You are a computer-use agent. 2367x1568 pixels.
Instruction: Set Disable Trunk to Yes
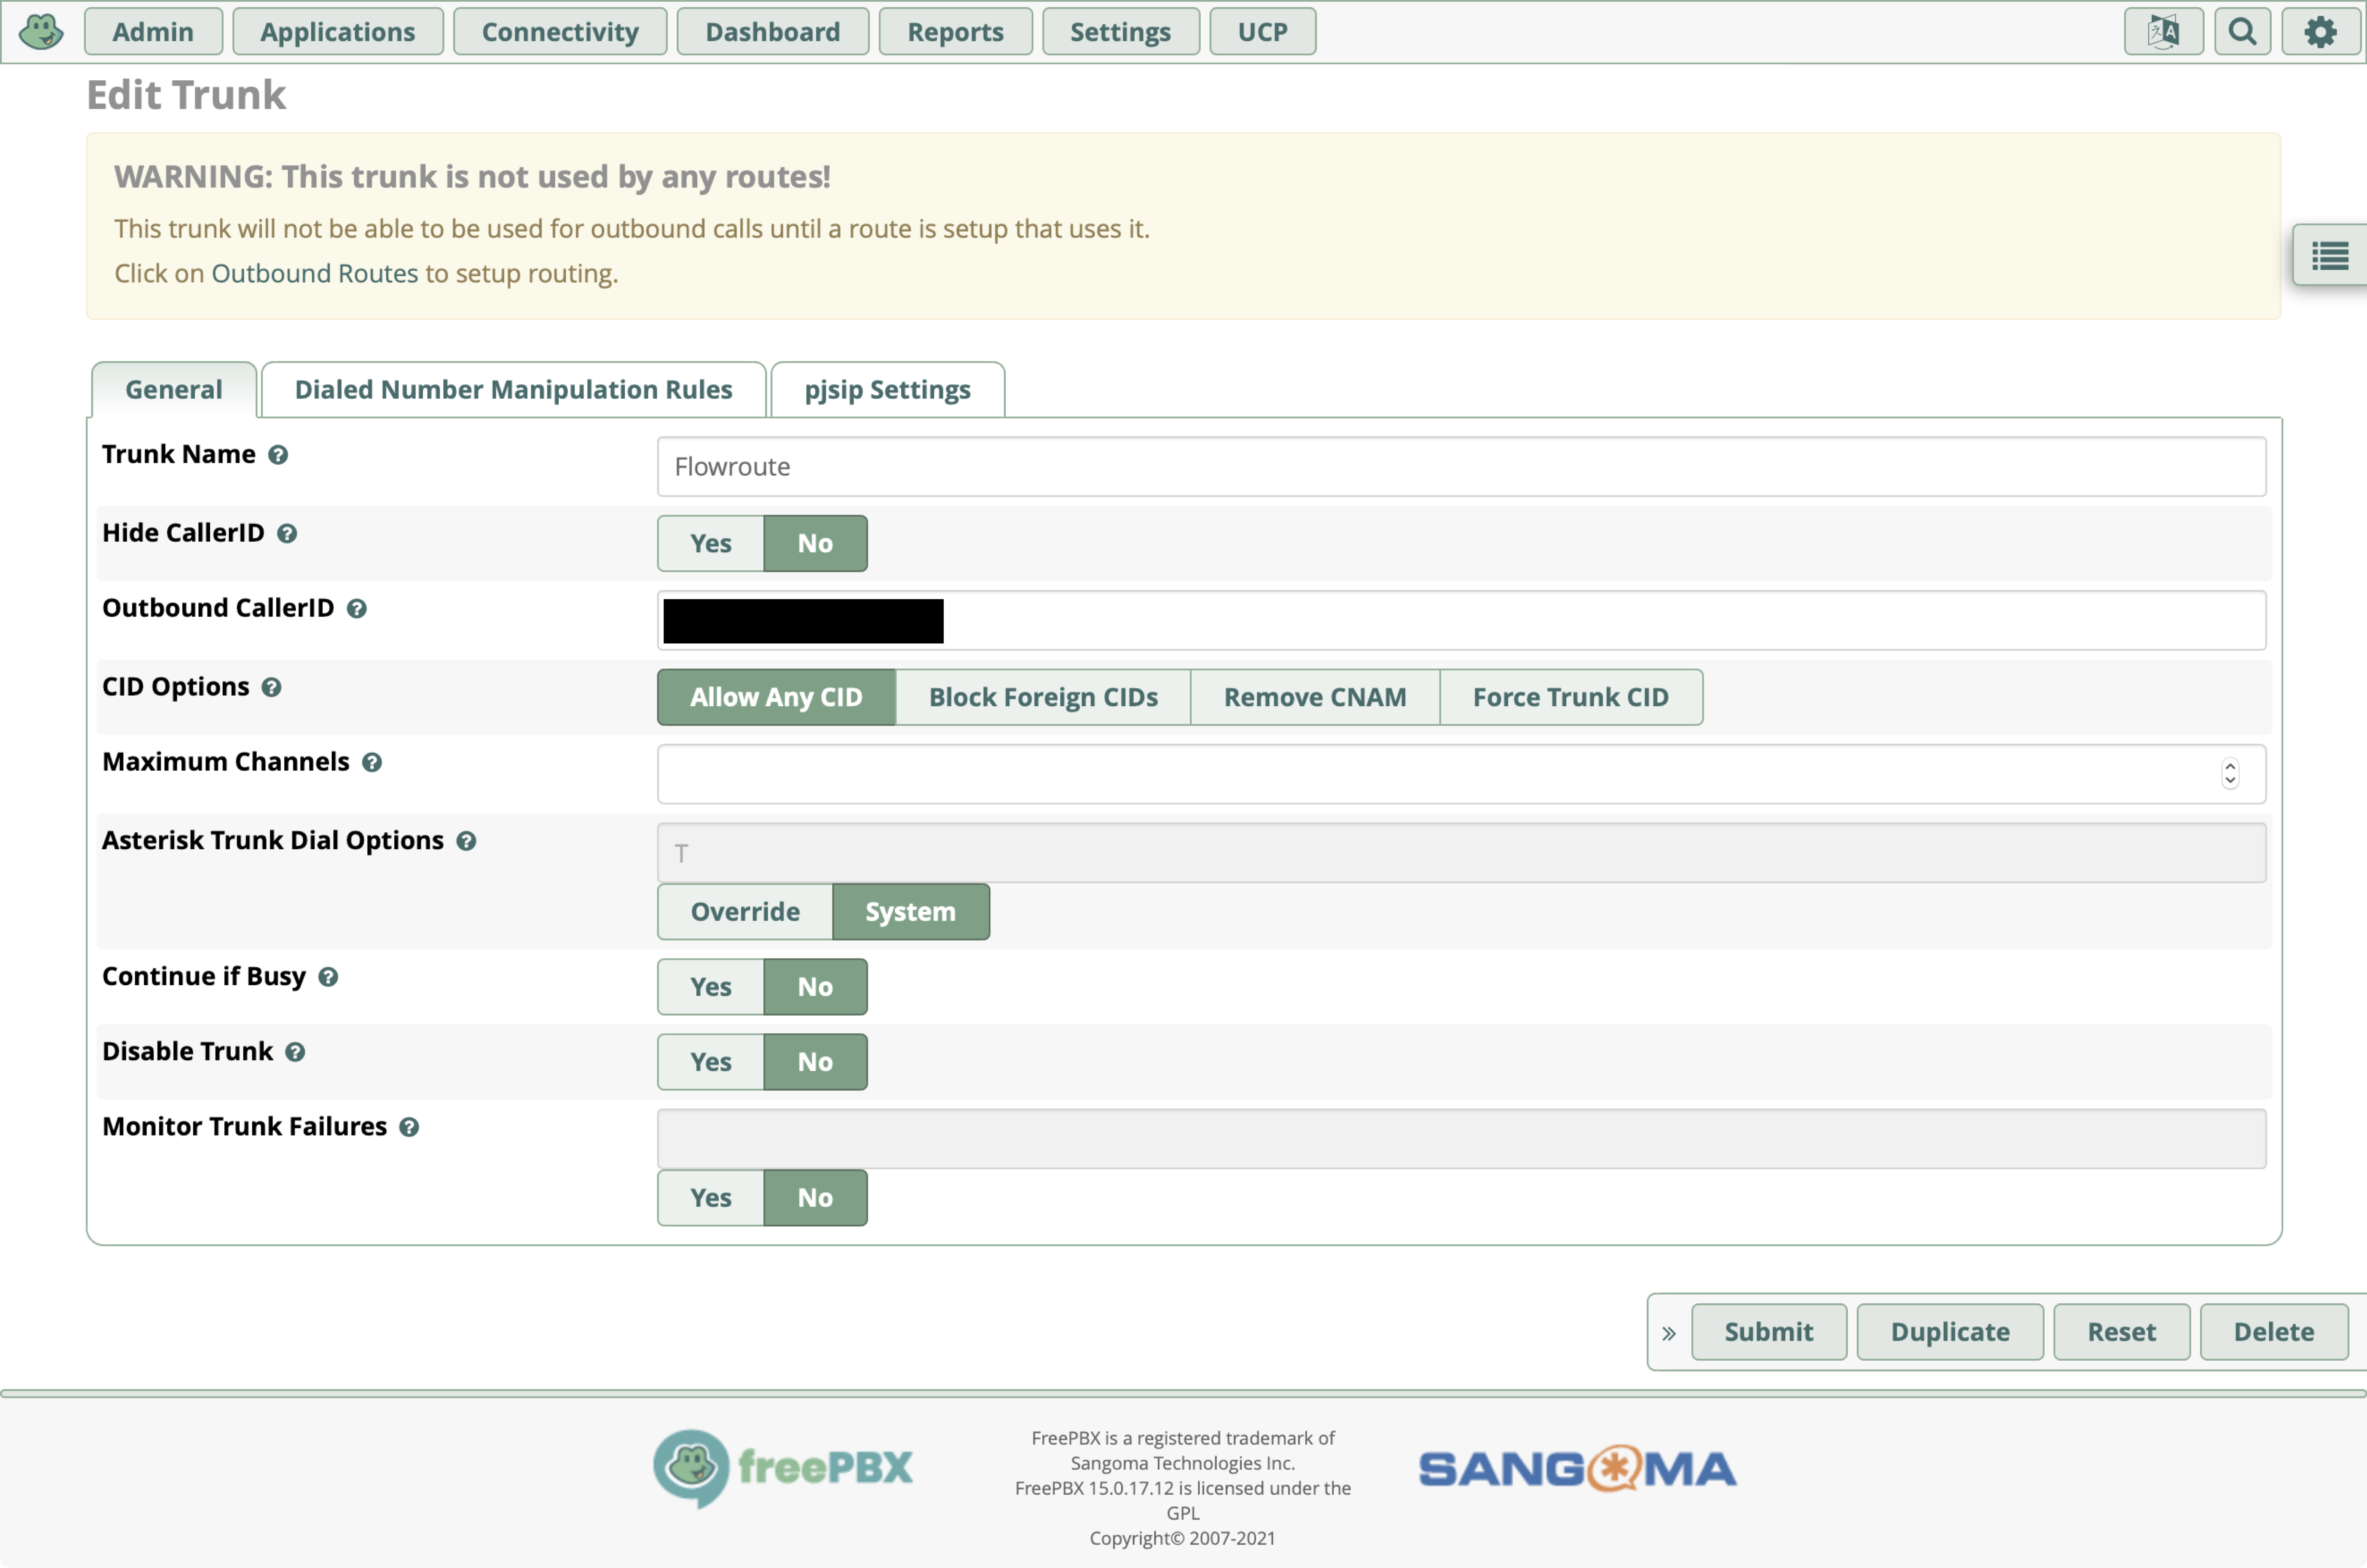(711, 1062)
